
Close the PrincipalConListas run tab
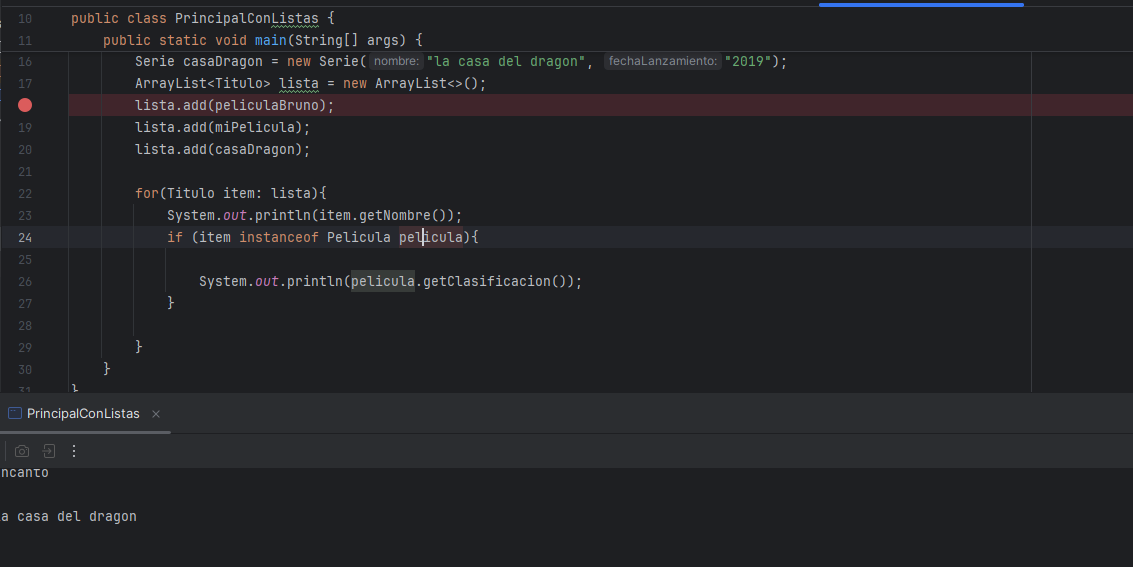coord(155,414)
